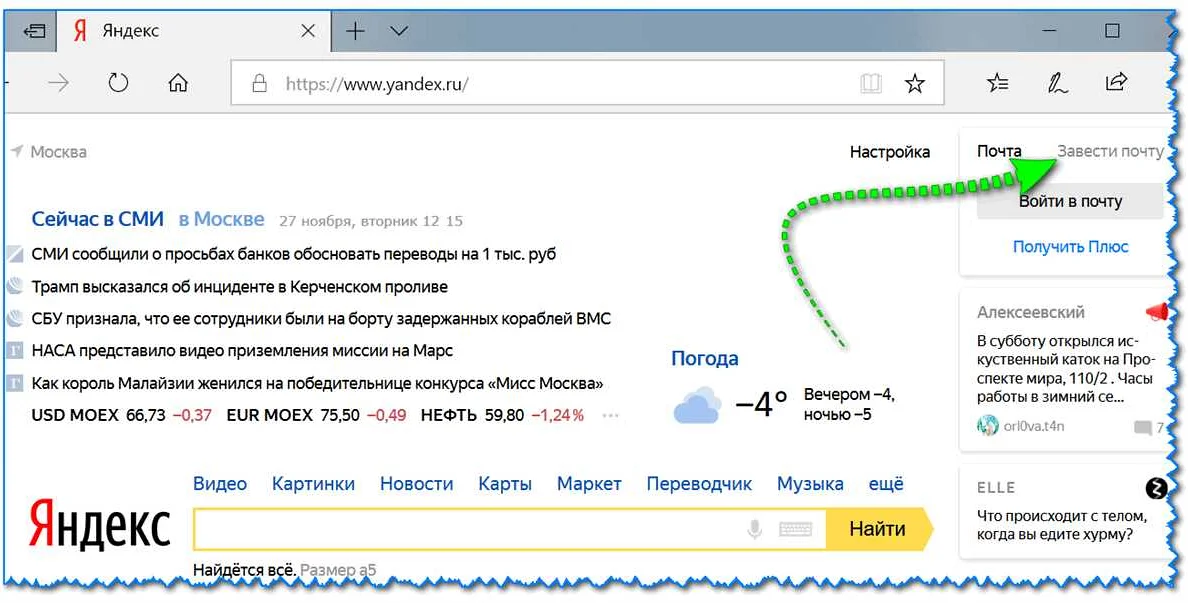Screen dimensions: 1188x603
Task: Expand more rates ellipsis
Action: (610, 415)
